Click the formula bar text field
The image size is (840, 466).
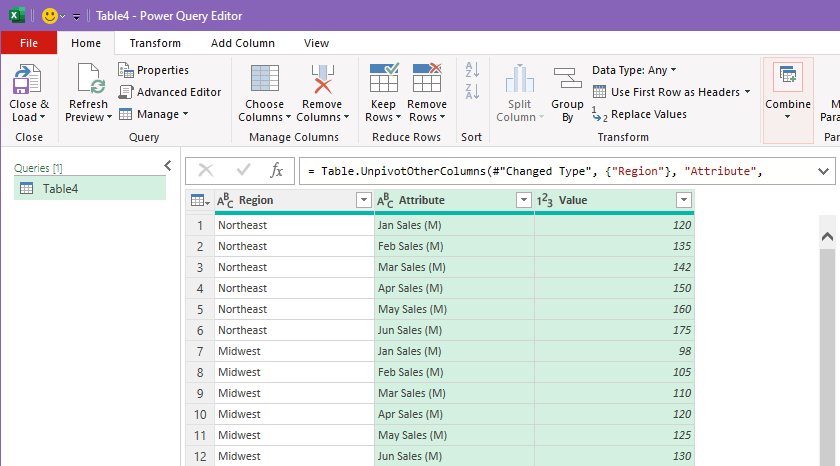coord(557,171)
